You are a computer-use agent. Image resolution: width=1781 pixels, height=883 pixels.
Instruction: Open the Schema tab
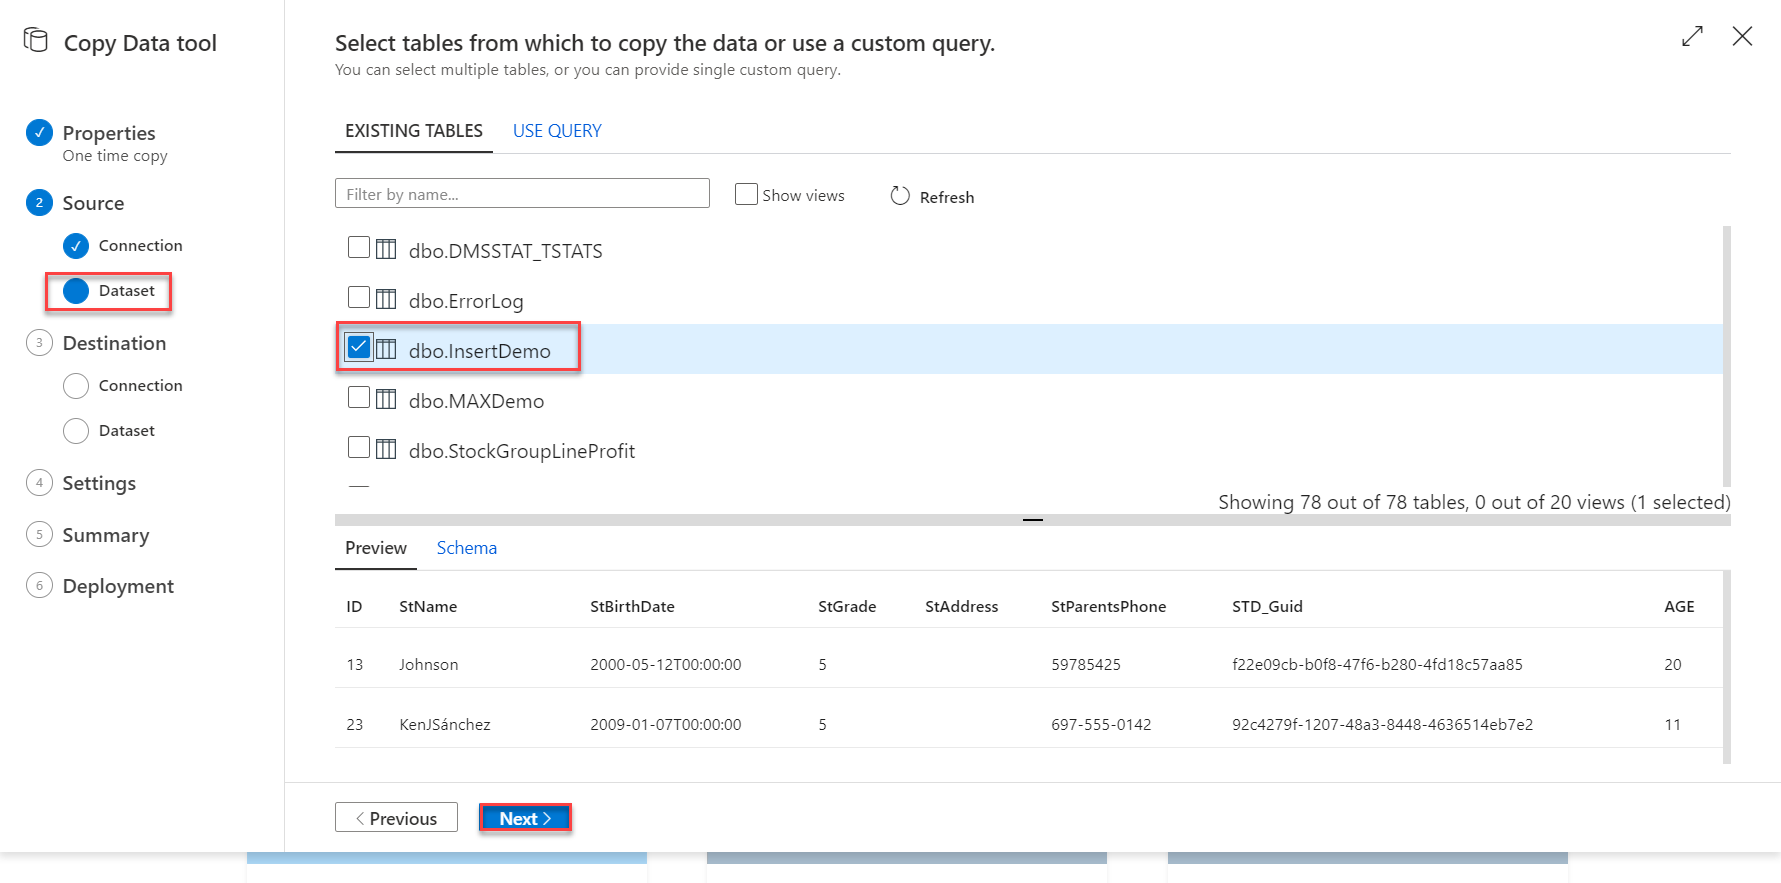[466, 548]
